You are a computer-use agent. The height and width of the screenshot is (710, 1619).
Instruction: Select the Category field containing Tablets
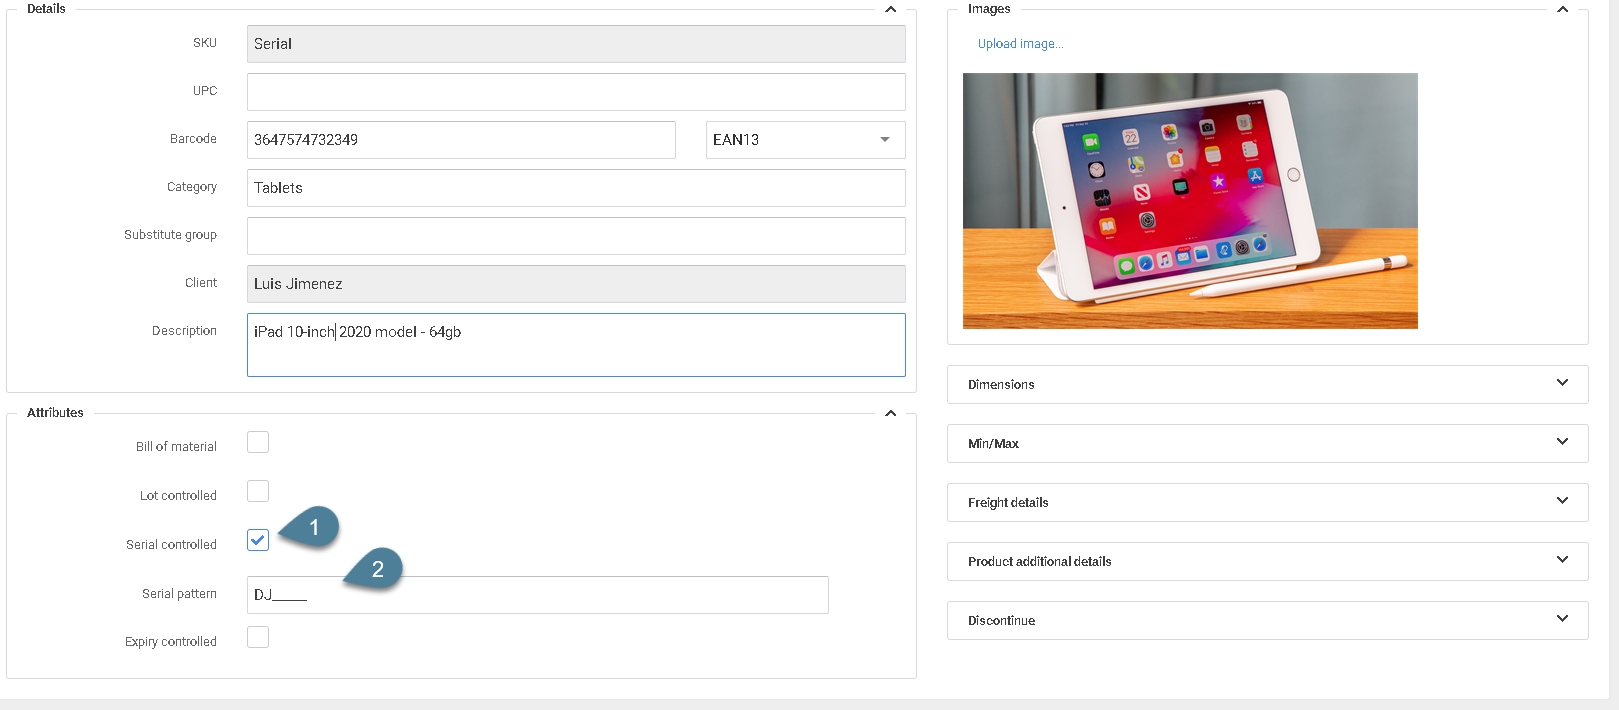click(x=576, y=188)
